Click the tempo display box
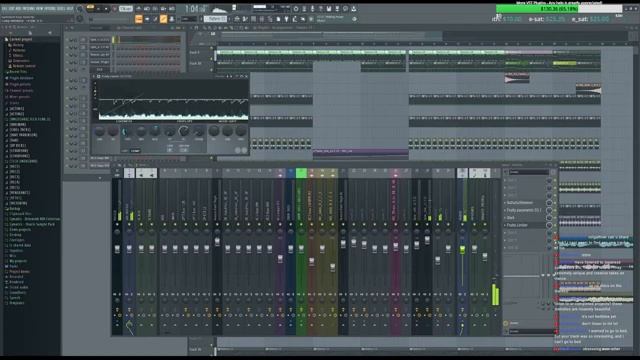This screenshot has height=360, width=640. pos(126,9)
